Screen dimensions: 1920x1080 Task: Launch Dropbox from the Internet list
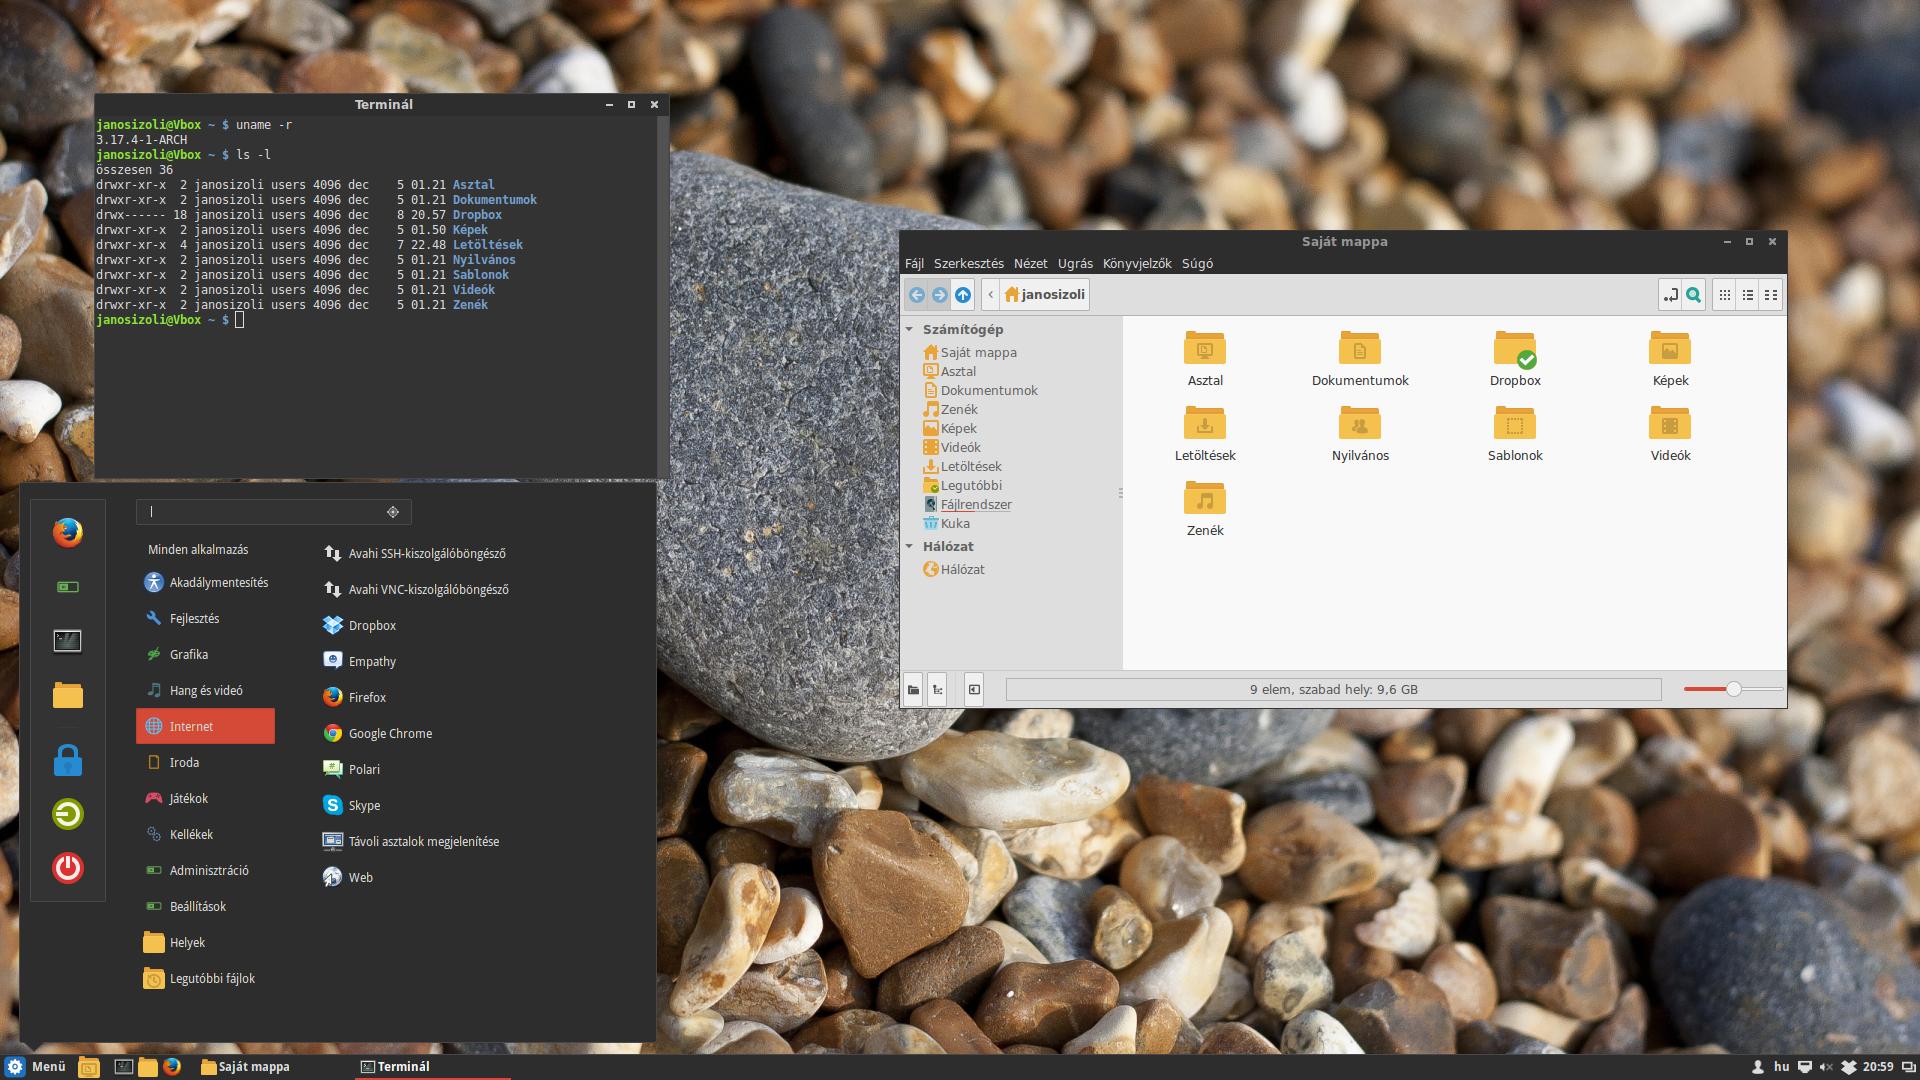click(360, 625)
